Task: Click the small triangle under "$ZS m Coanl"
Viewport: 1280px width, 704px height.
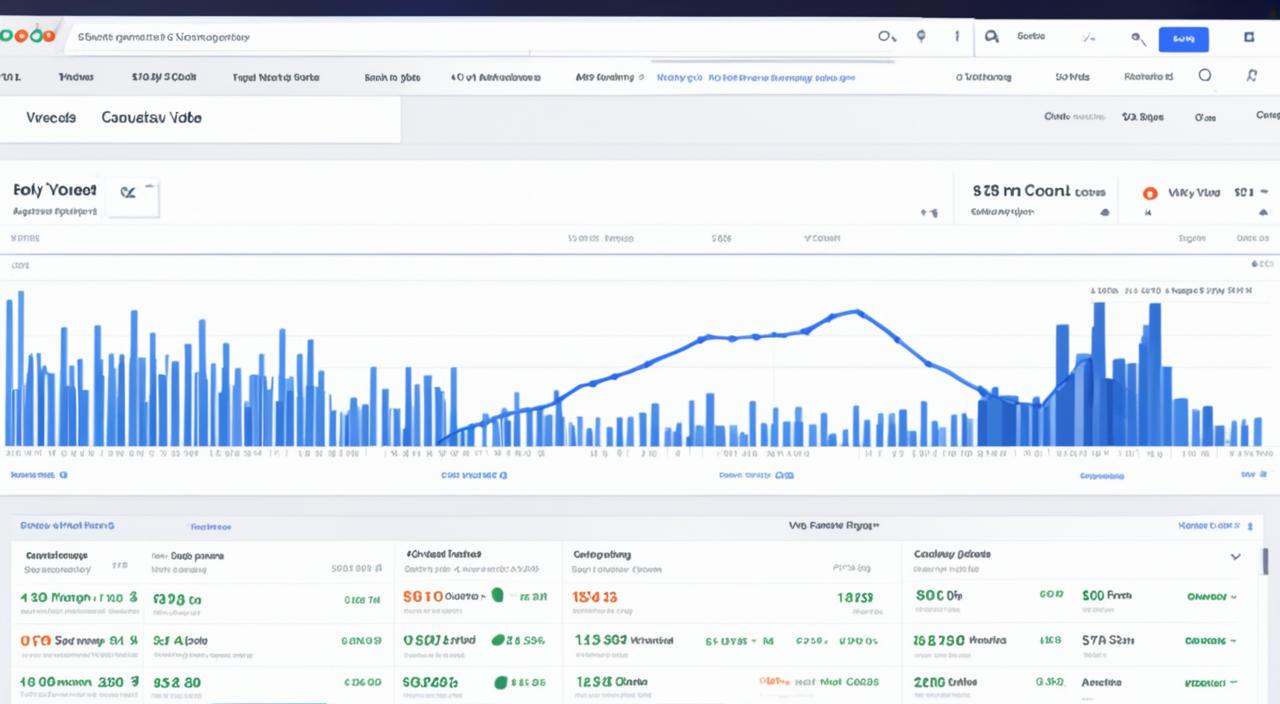Action: [x=1105, y=213]
